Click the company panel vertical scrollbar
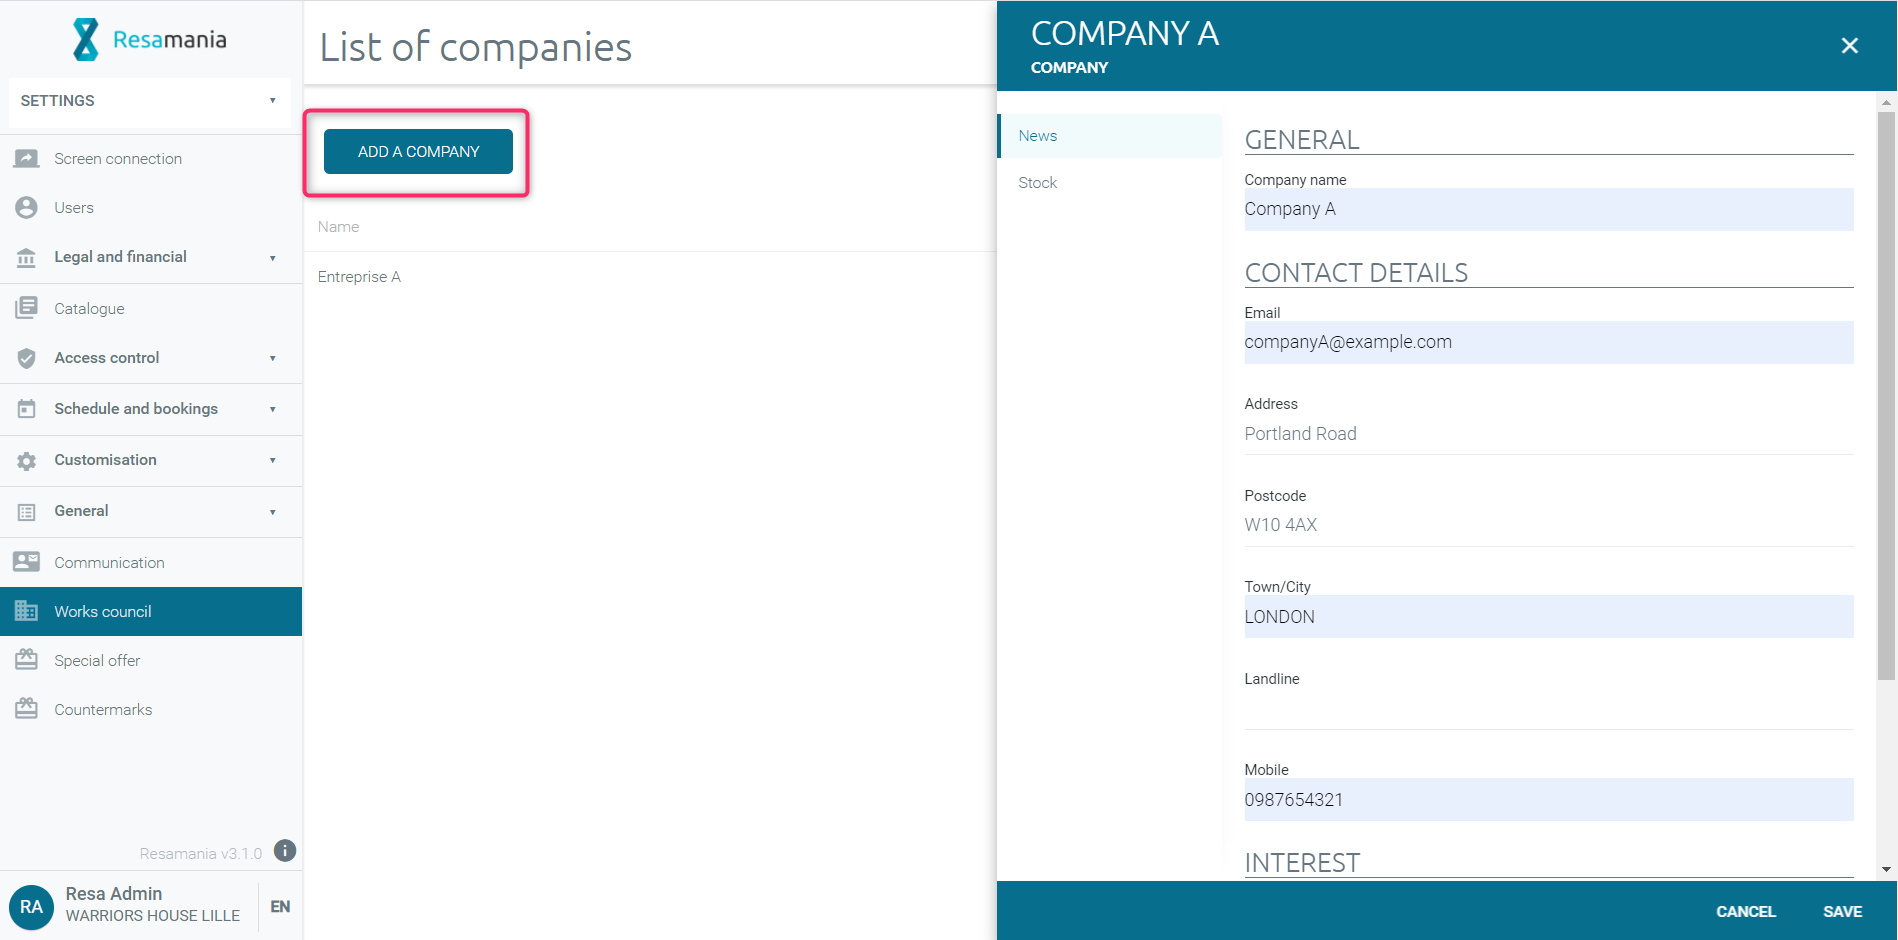 [x=1886, y=400]
